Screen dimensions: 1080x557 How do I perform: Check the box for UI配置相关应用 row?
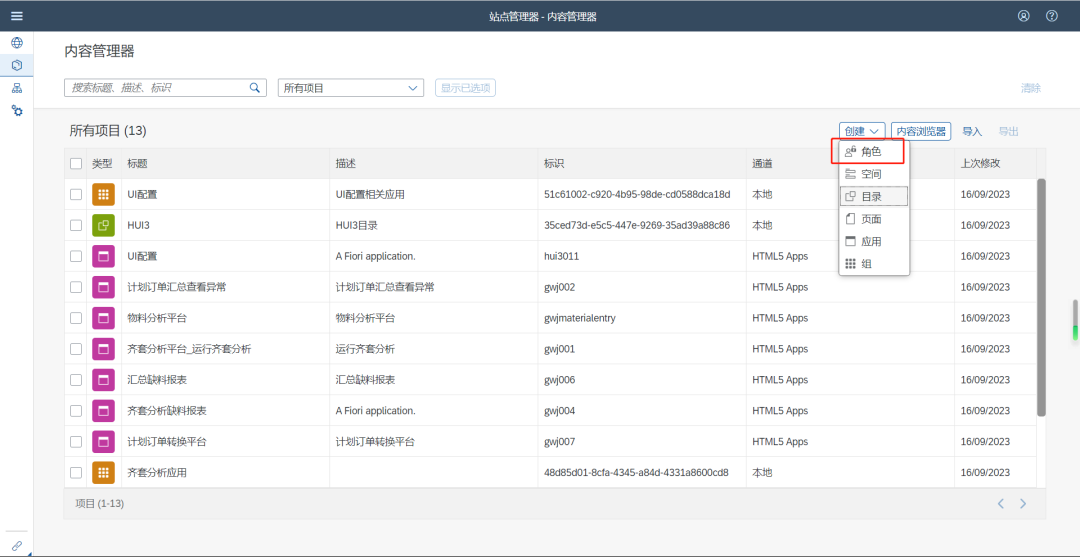[x=76, y=195]
